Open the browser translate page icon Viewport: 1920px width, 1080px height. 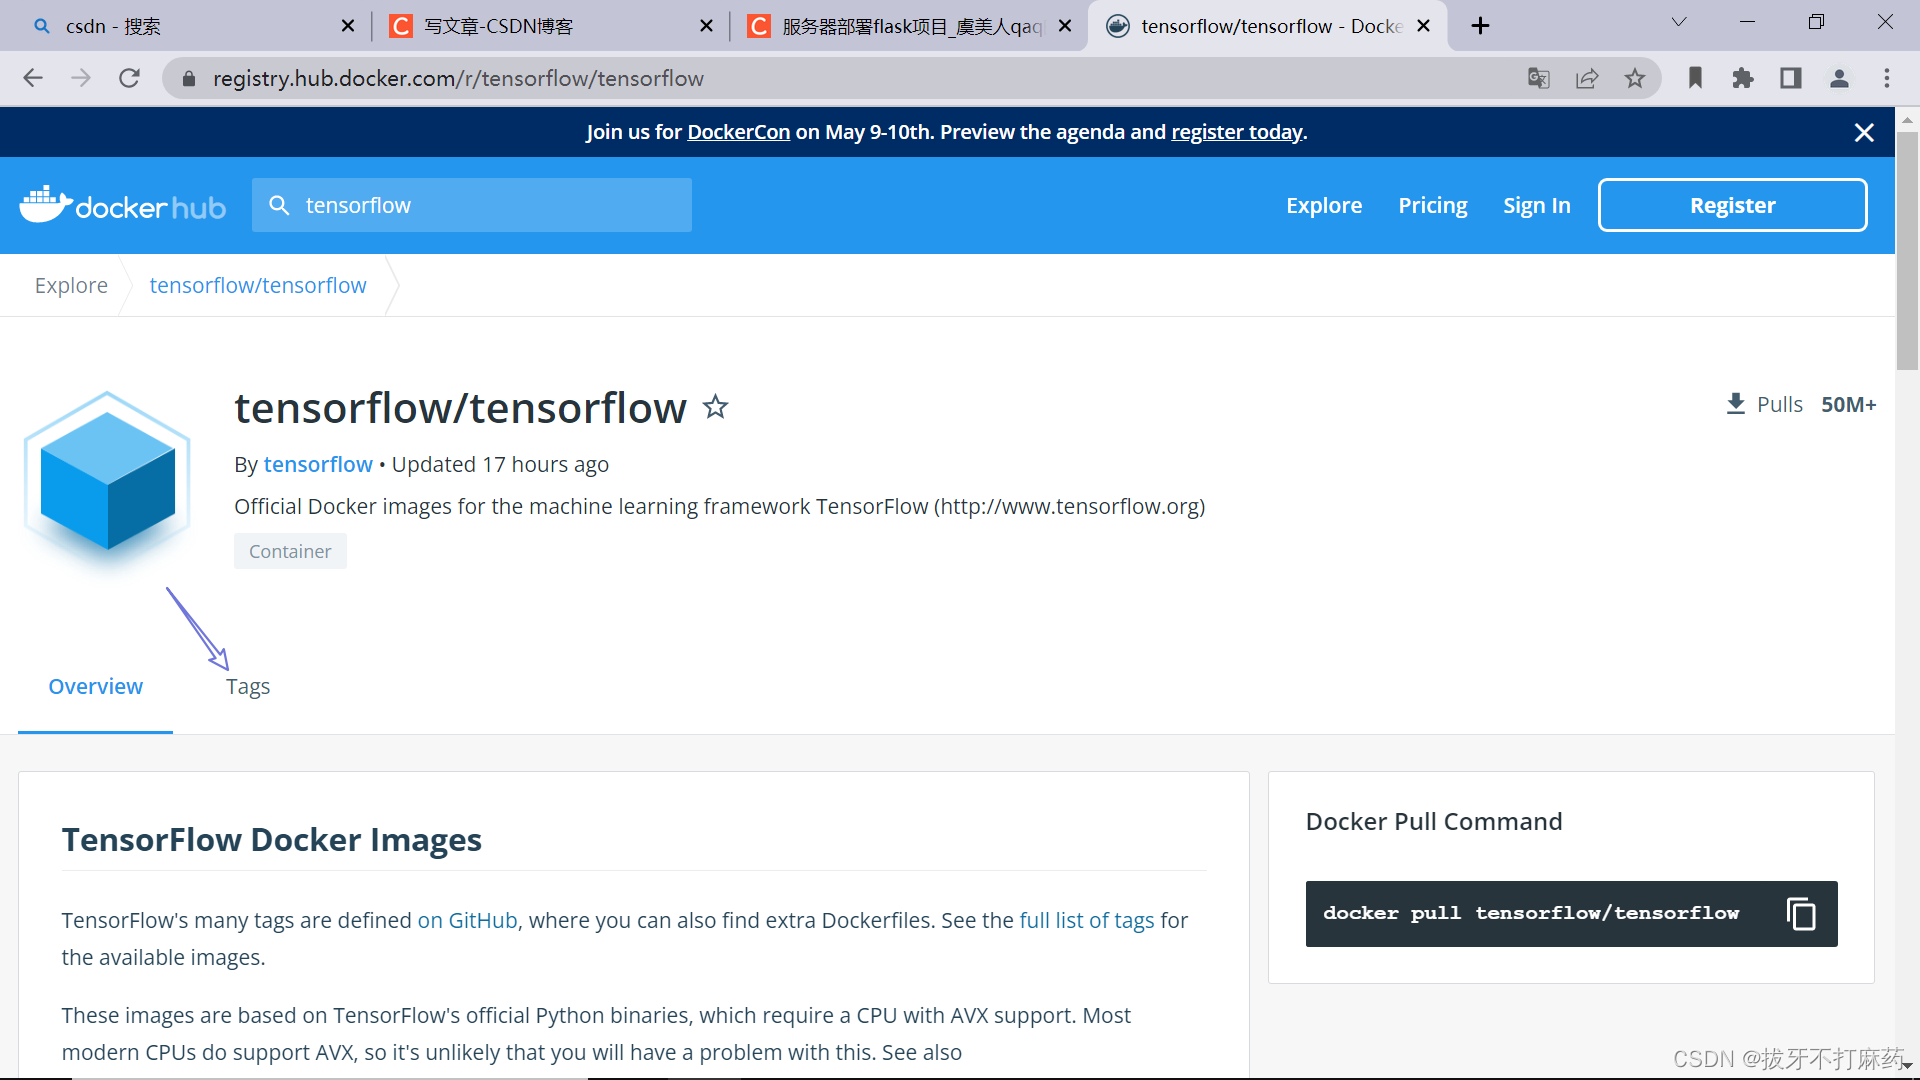click(x=1539, y=79)
